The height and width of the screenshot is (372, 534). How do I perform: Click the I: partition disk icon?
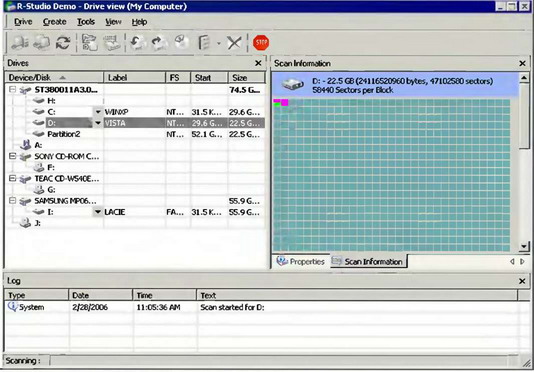pos(38,212)
